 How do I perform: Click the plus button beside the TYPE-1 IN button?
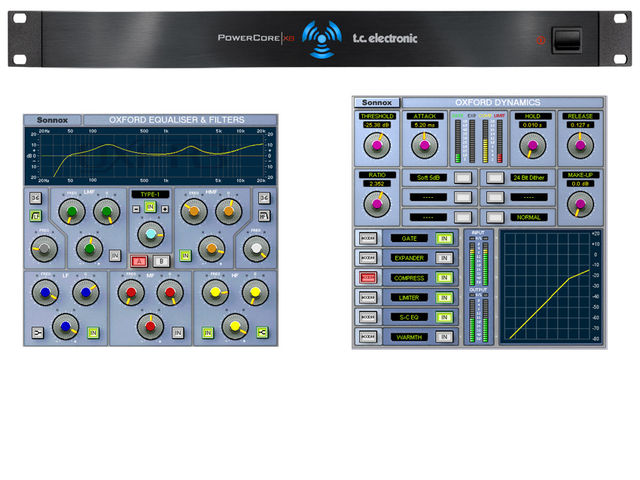tap(164, 209)
